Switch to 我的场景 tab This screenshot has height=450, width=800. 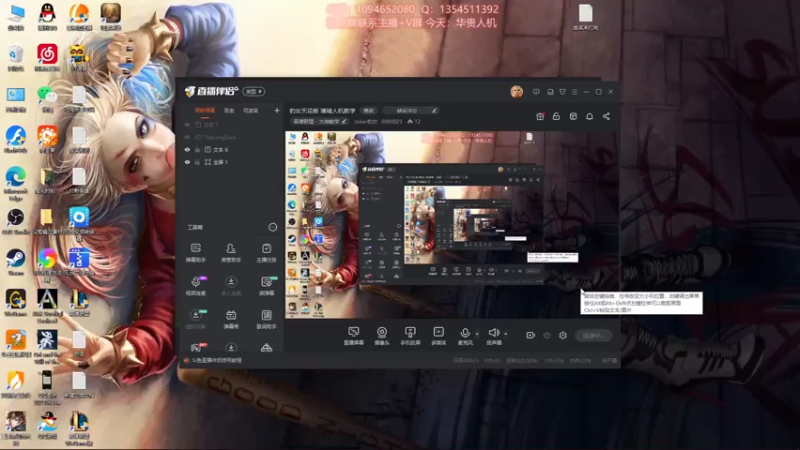click(x=205, y=110)
